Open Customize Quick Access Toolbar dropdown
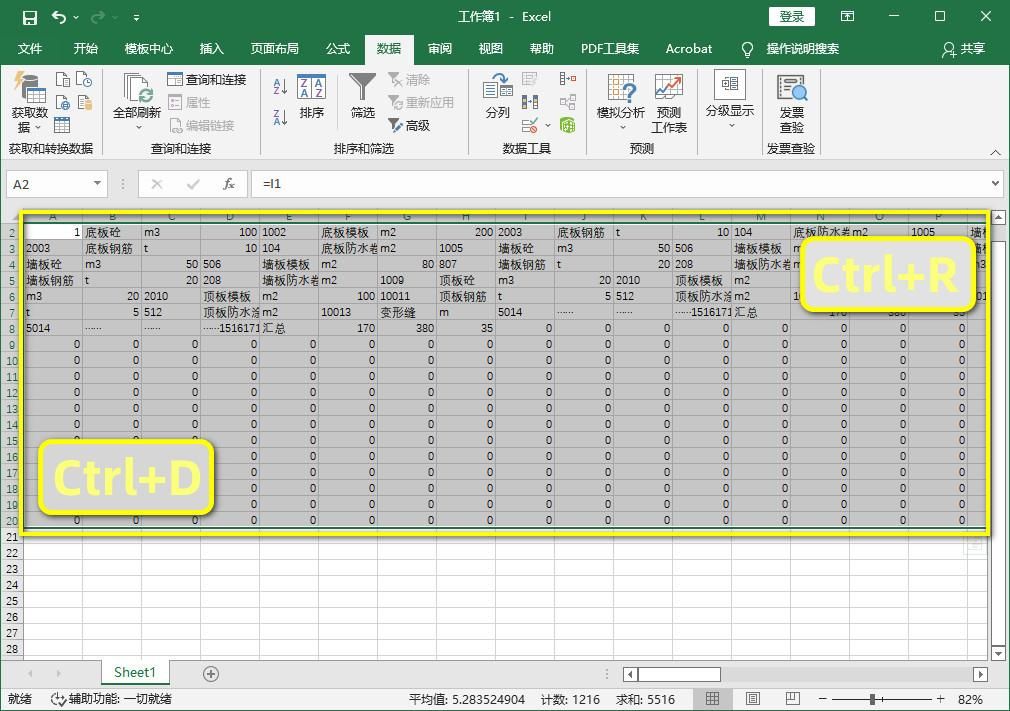This screenshot has width=1010, height=711. [x=137, y=17]
